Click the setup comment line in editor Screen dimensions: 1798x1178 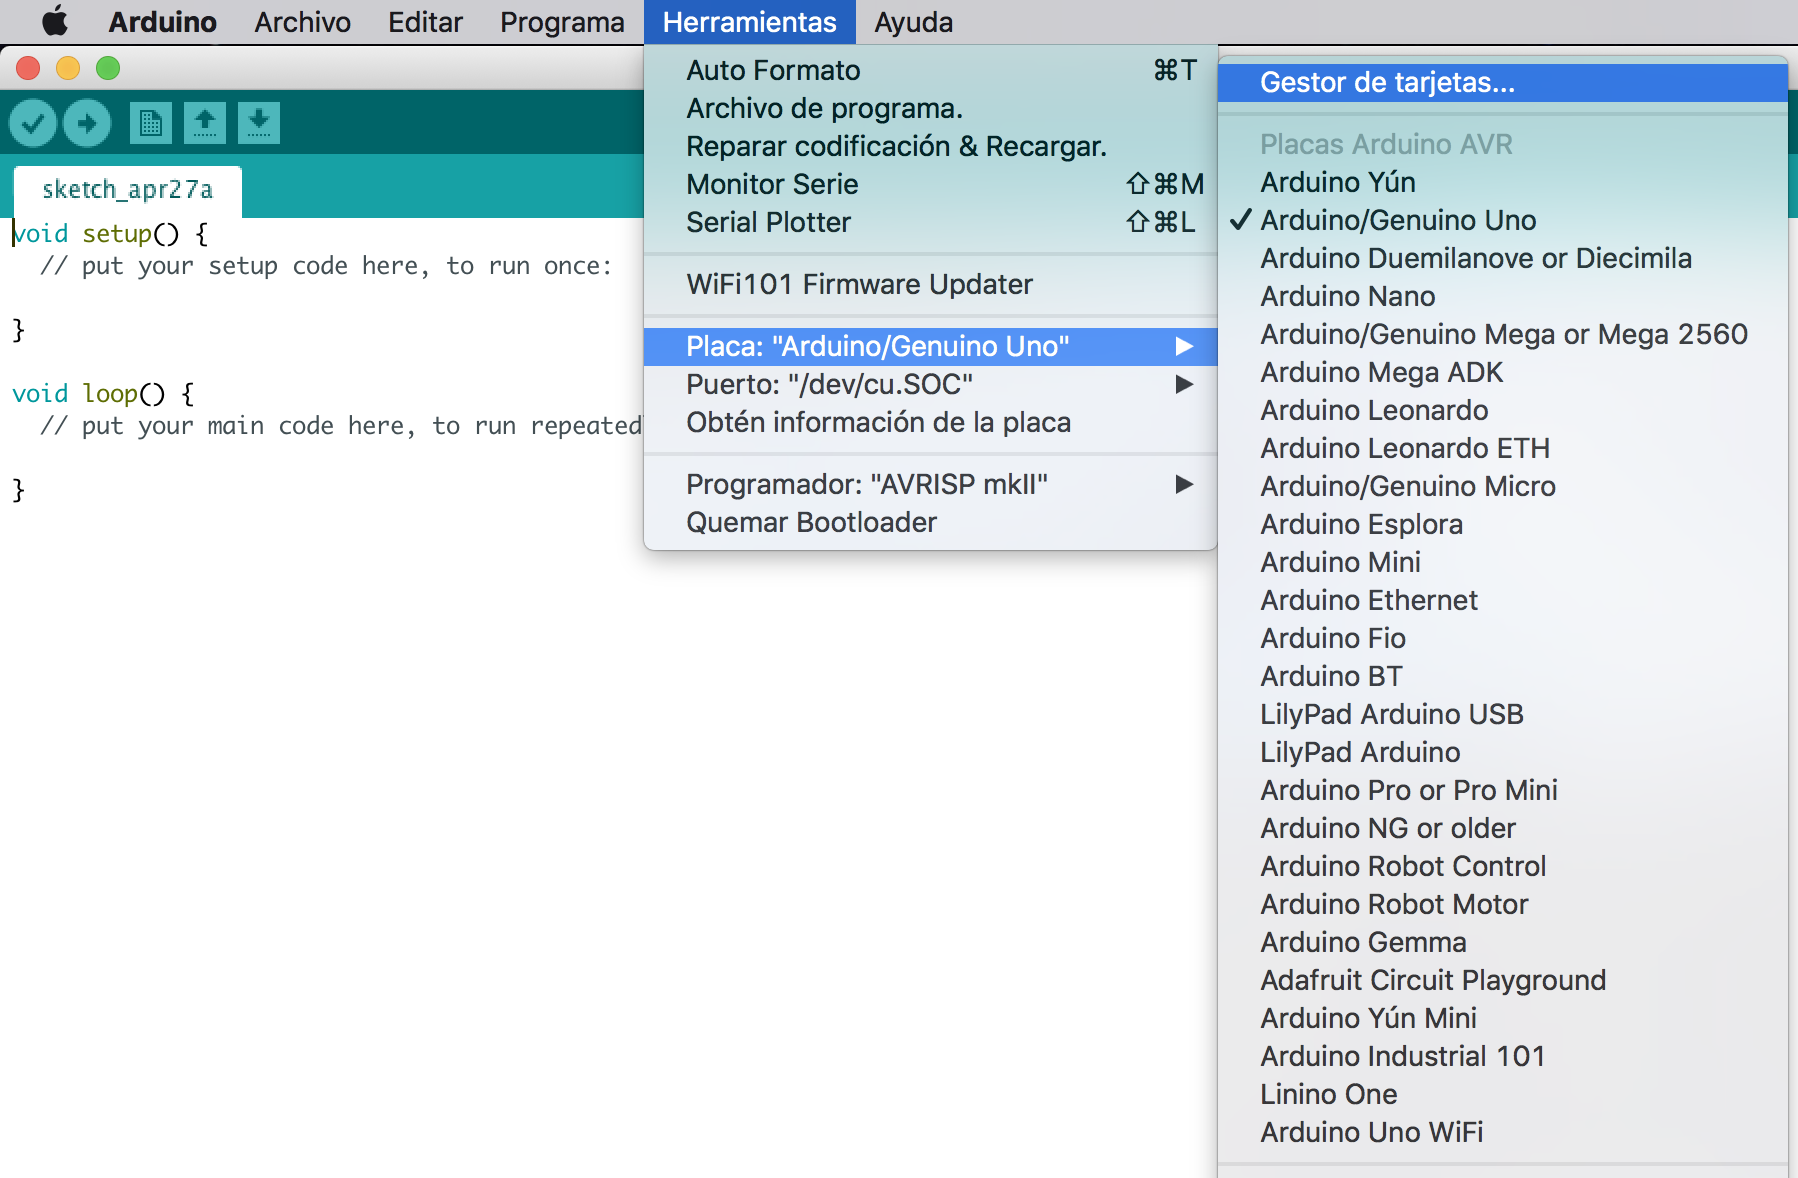pos(326,266)
